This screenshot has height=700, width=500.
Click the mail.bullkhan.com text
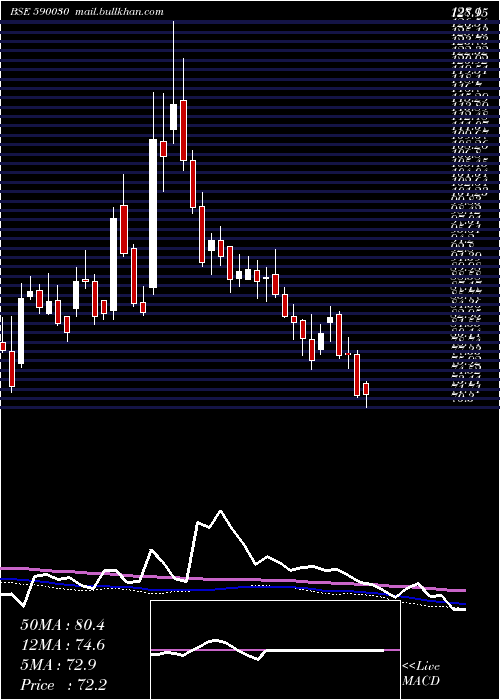pos(120,12)
